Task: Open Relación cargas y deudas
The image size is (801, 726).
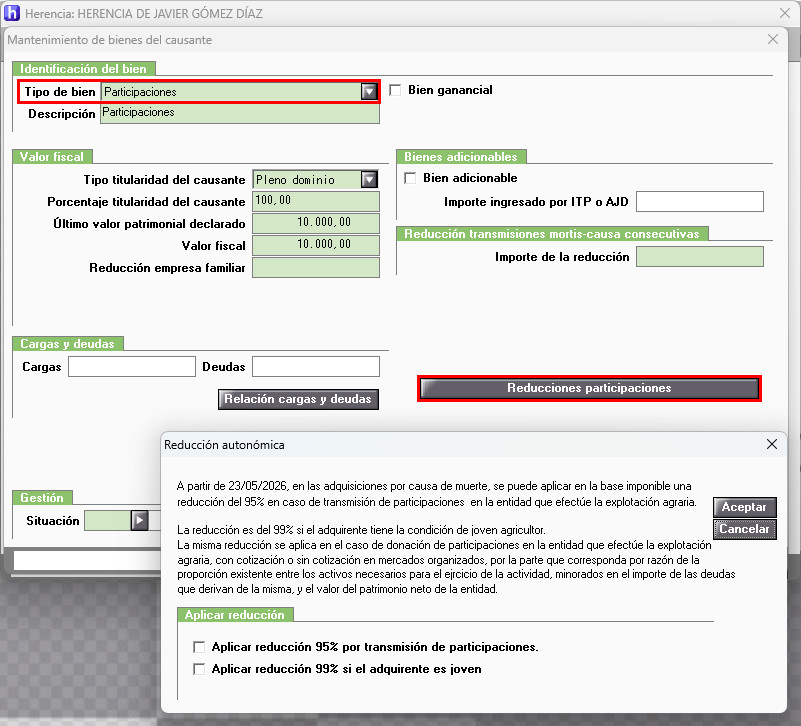Action: click(298, 399)
